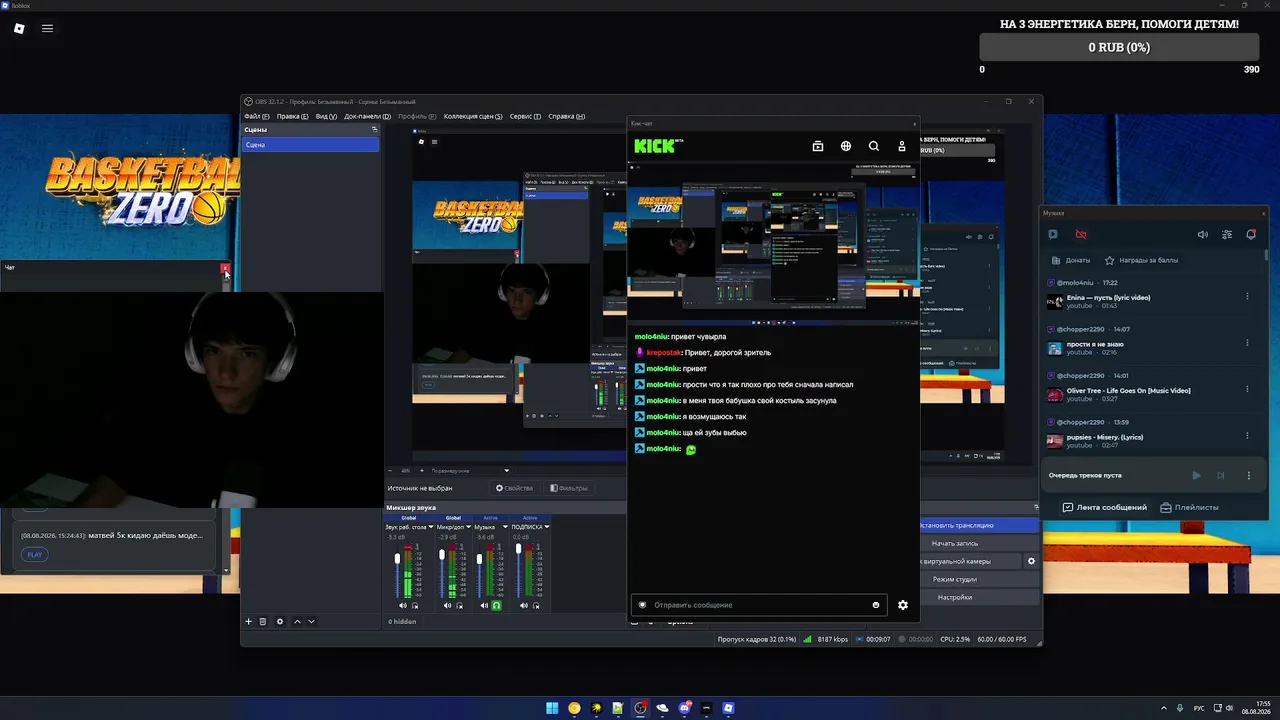Open the globe icon in Kick chat
This screenshot has width=1280, height=720.
click(846, 146)
